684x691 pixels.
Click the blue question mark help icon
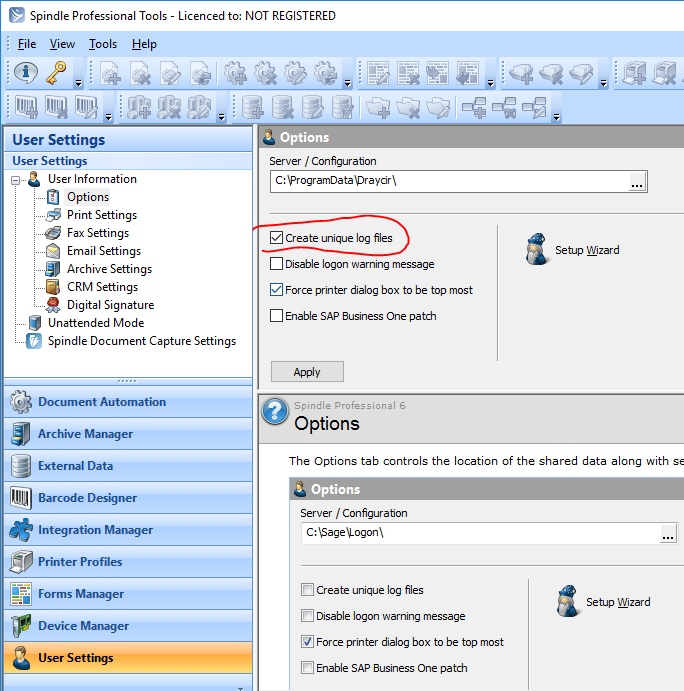tap(275, 411)
